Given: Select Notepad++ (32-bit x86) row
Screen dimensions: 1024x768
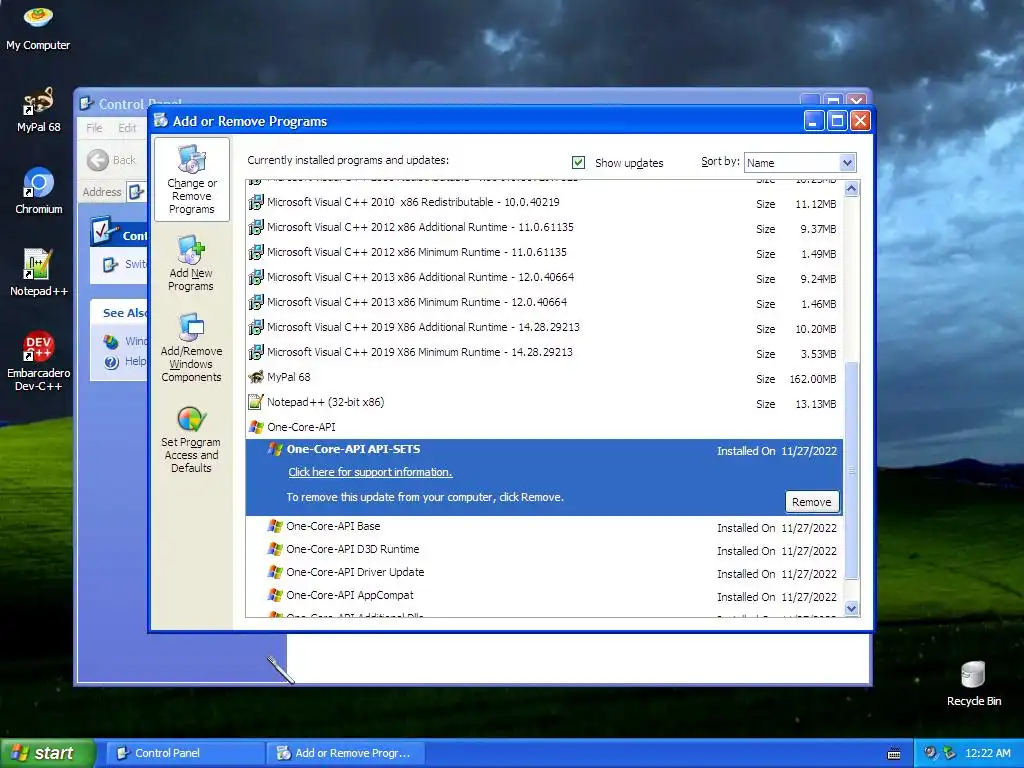Looking at the screenshot, I should 544,402.
